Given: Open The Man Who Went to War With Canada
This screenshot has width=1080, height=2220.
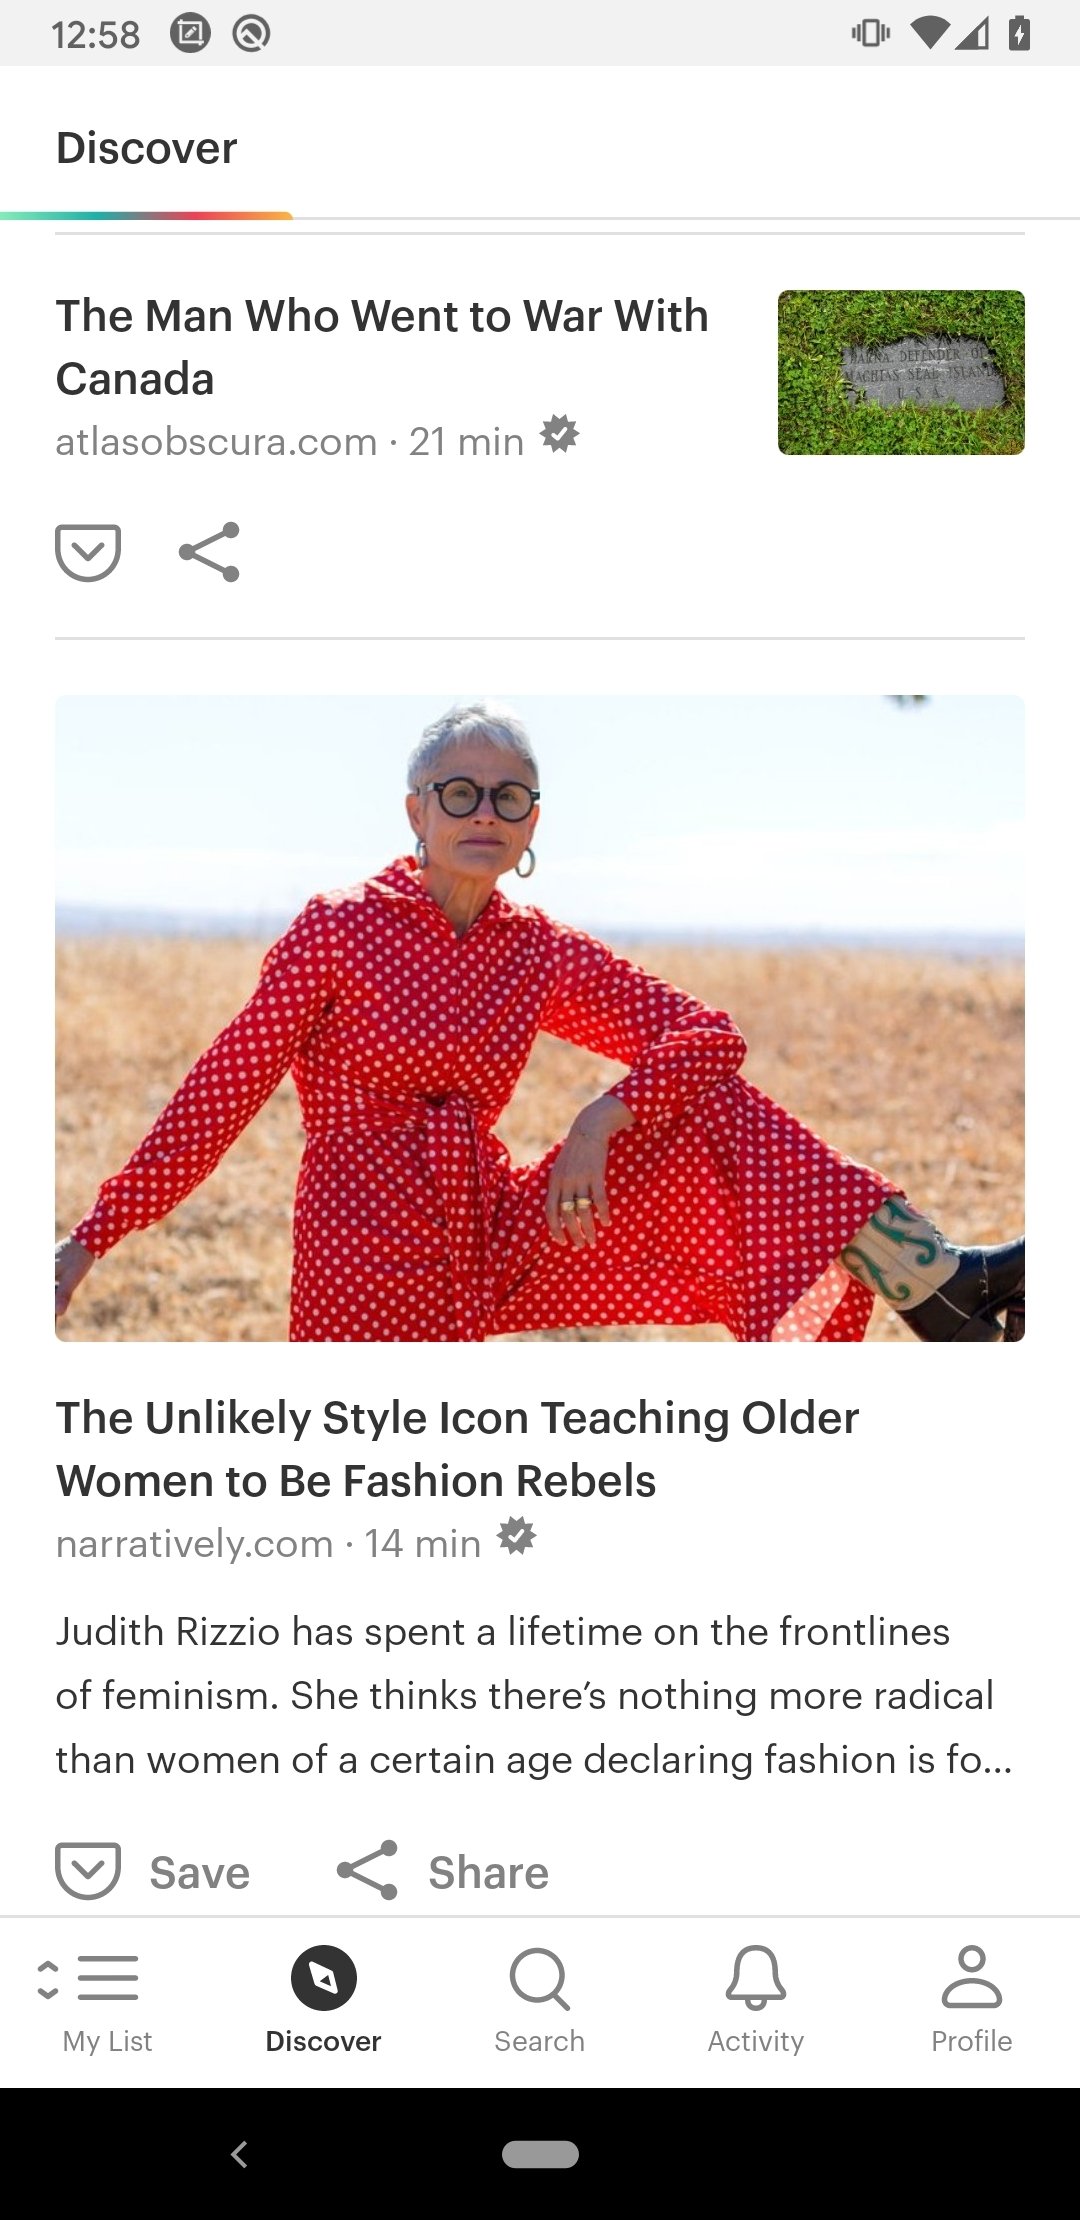Looking at the screenshot, I should [382, 347].
